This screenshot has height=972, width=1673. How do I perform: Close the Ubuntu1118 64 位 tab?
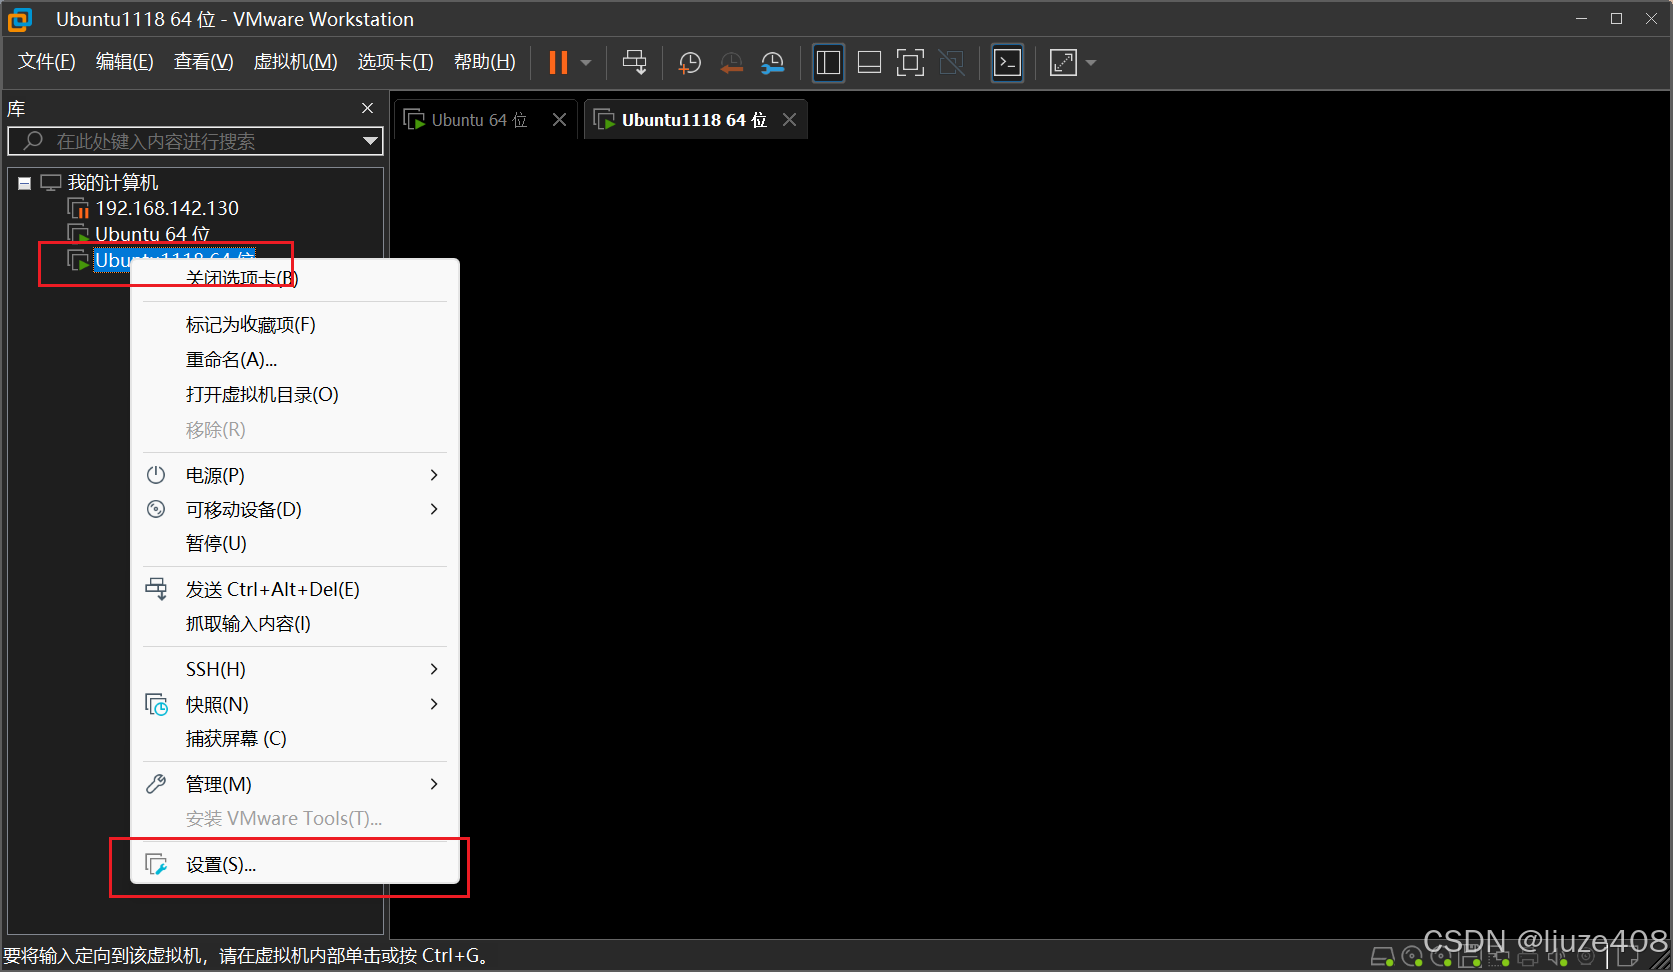790,120
